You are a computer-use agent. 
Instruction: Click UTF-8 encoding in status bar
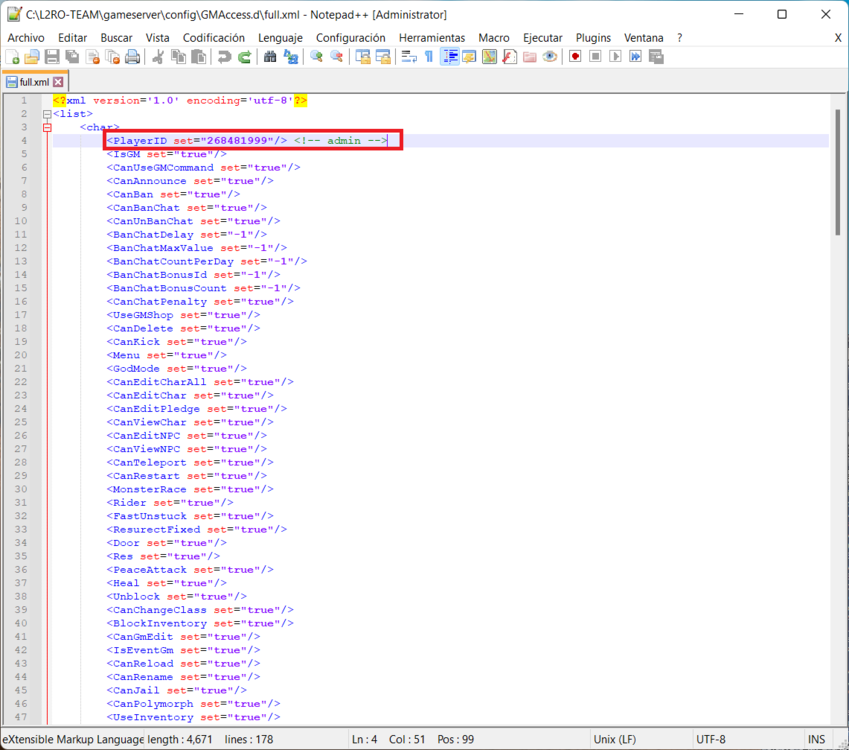[x=711, y=740]
